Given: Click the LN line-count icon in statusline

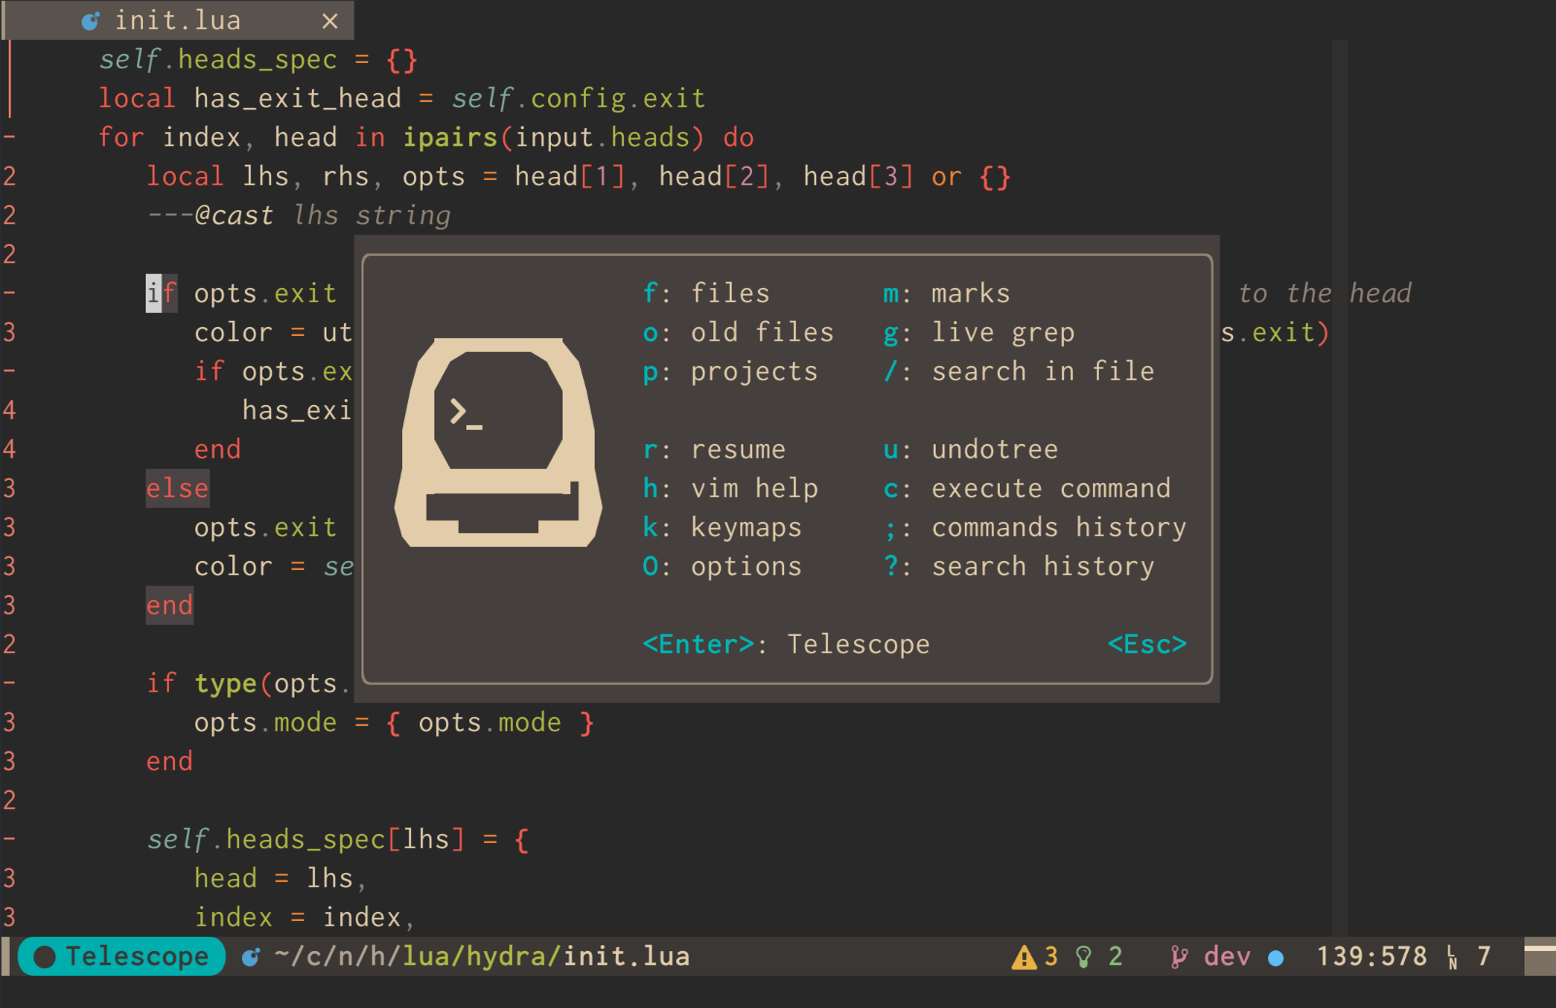Looking at the screenshot, I should point(1452,957).
